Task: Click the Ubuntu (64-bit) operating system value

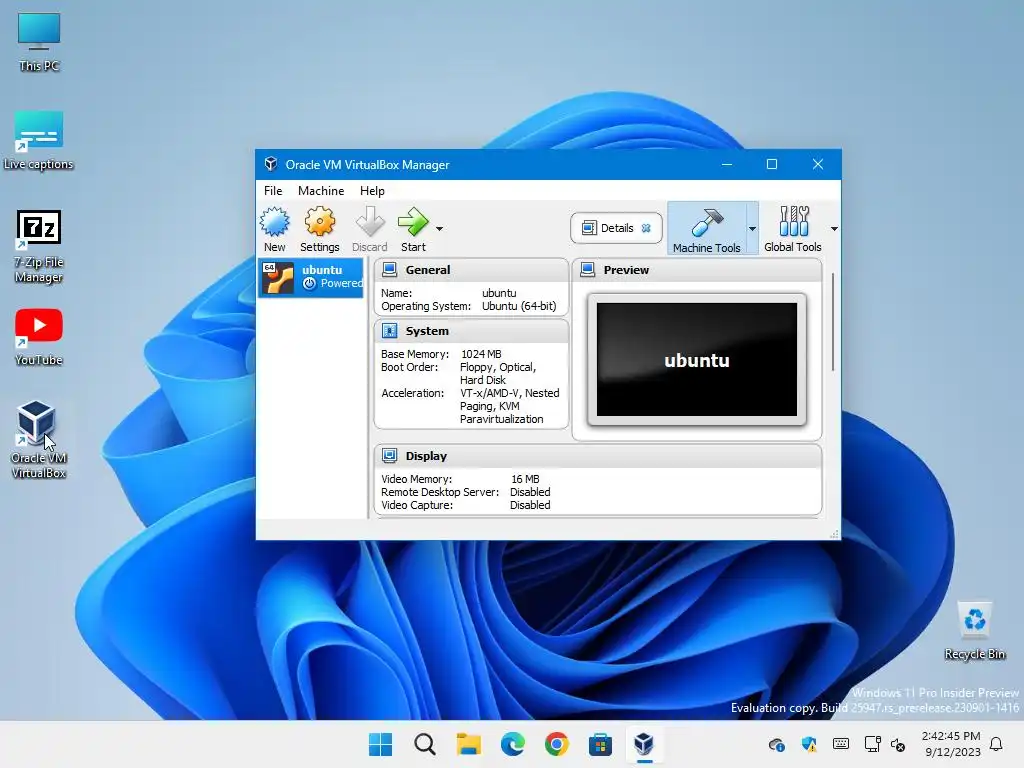Action: click(x=519, y=306)
